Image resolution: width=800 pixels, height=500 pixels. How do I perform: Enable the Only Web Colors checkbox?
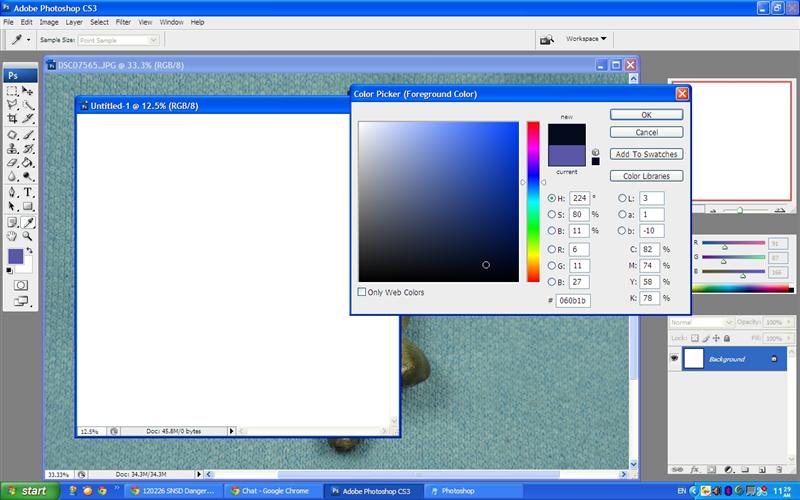(362, 292)
